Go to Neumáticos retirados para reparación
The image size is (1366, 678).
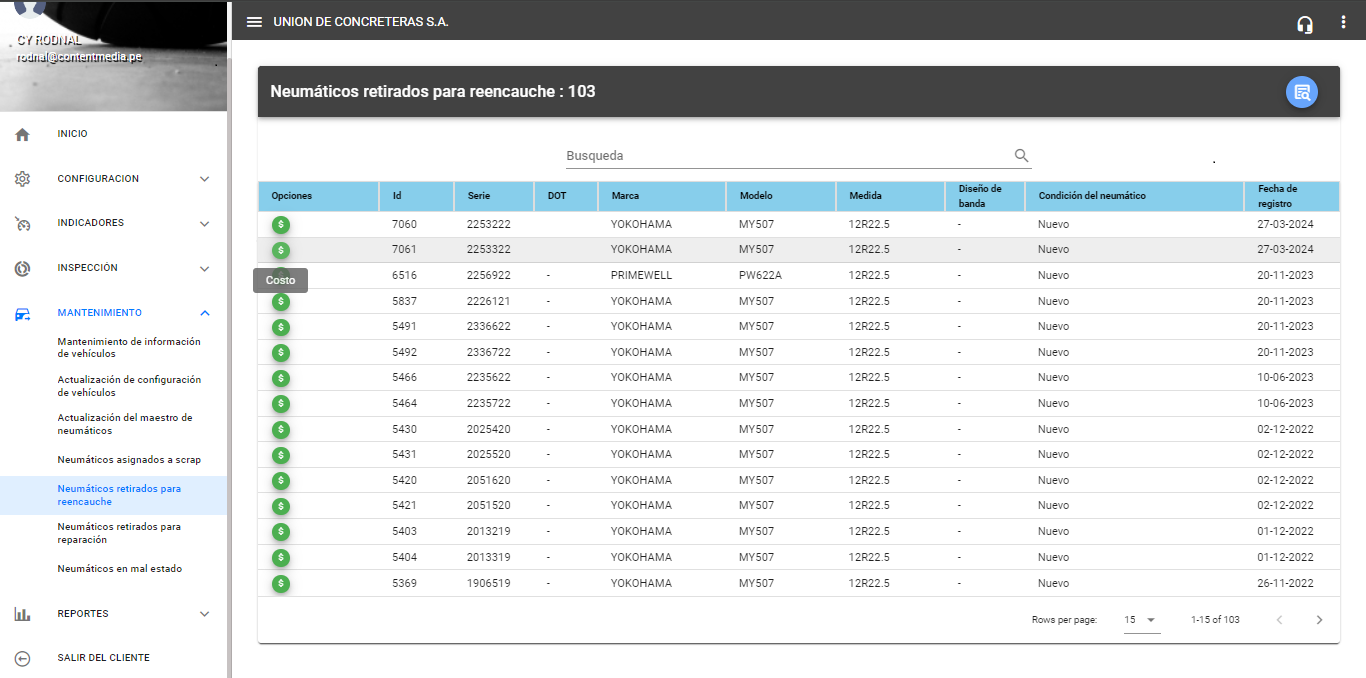(119, 533)
